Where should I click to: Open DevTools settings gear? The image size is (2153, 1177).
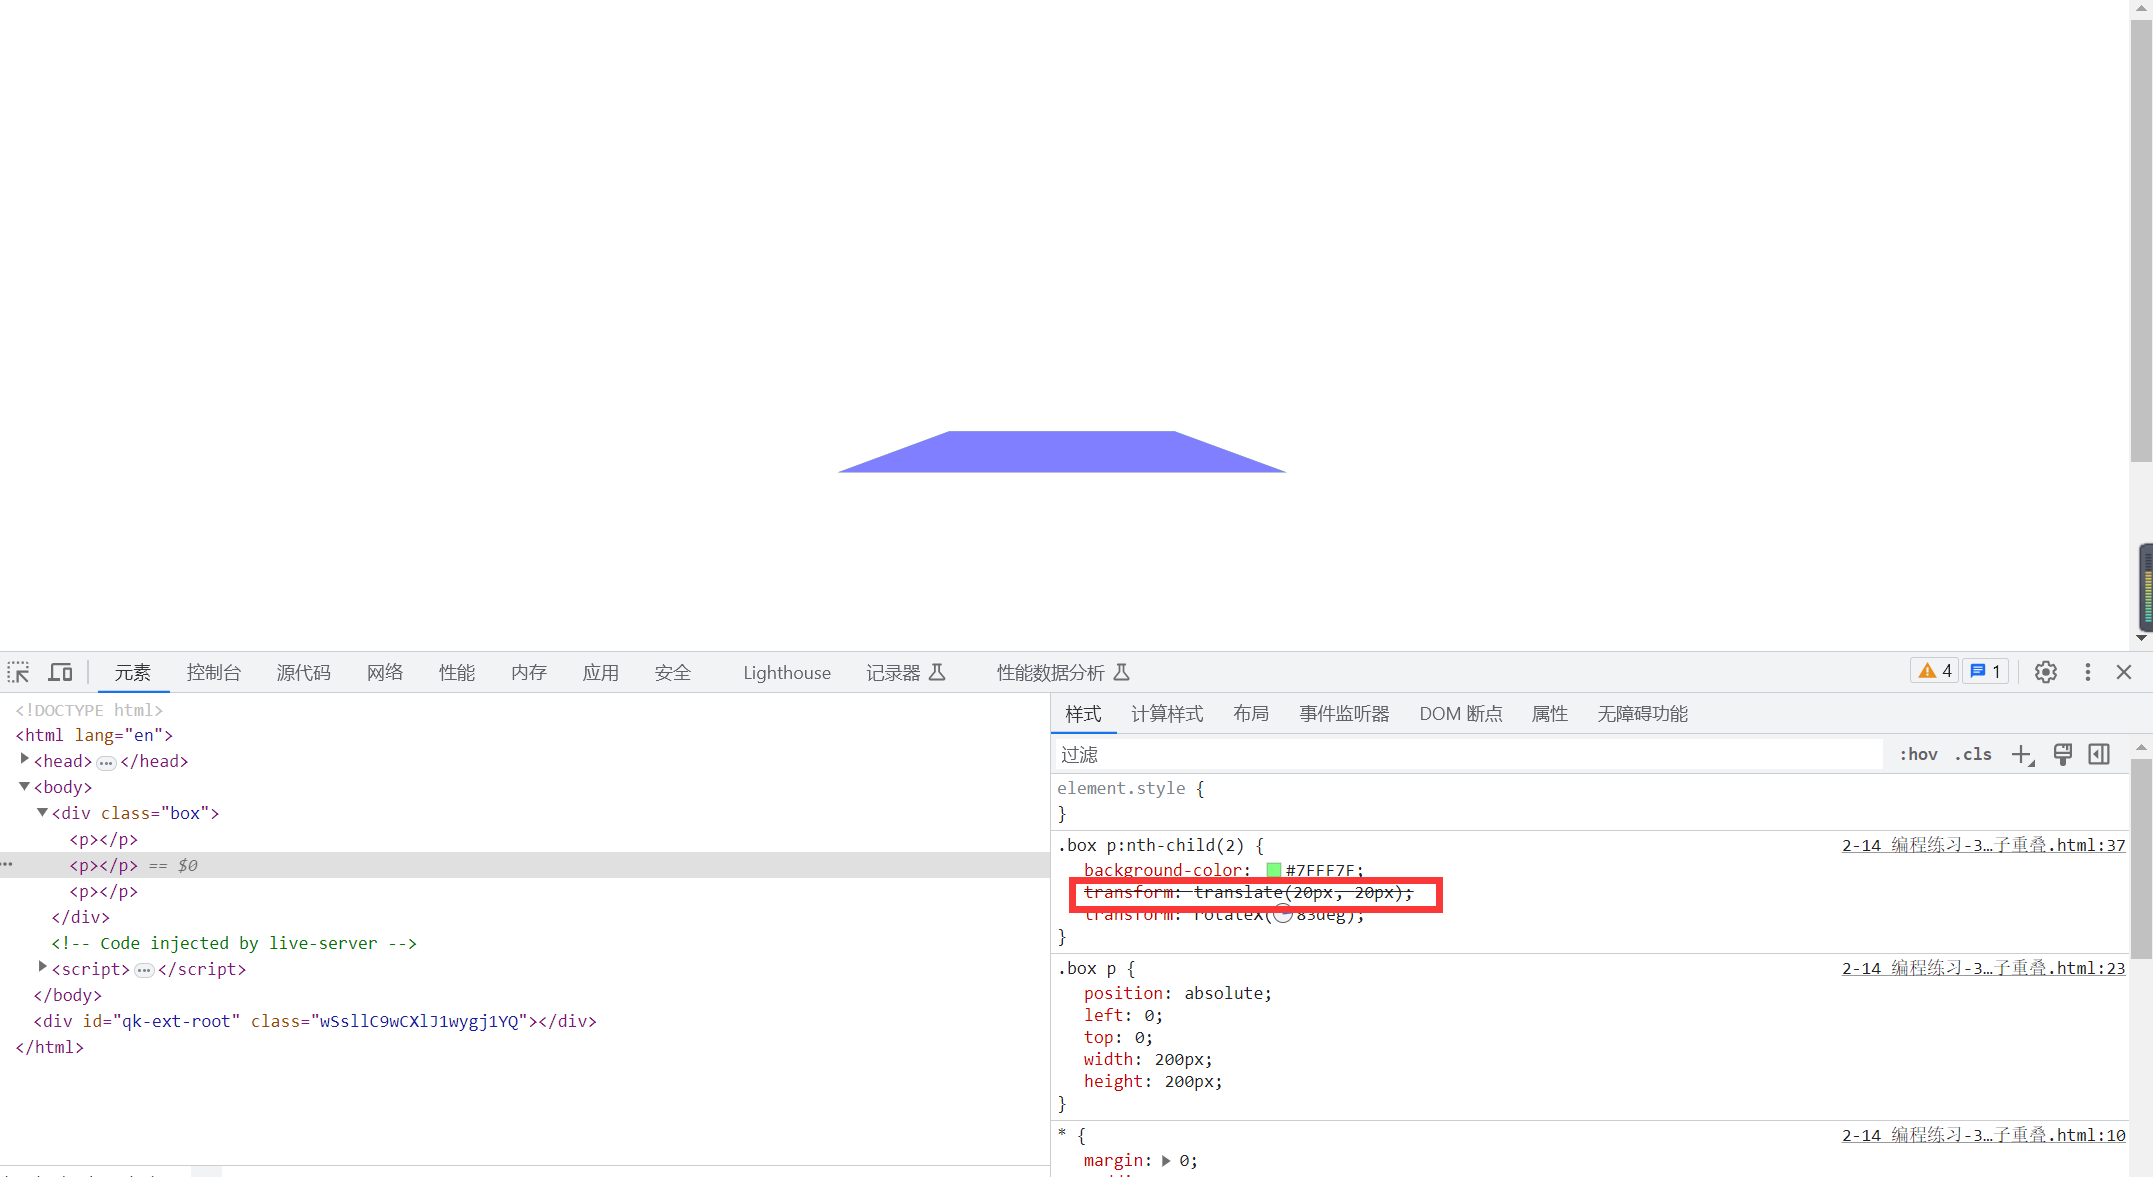2046,672
